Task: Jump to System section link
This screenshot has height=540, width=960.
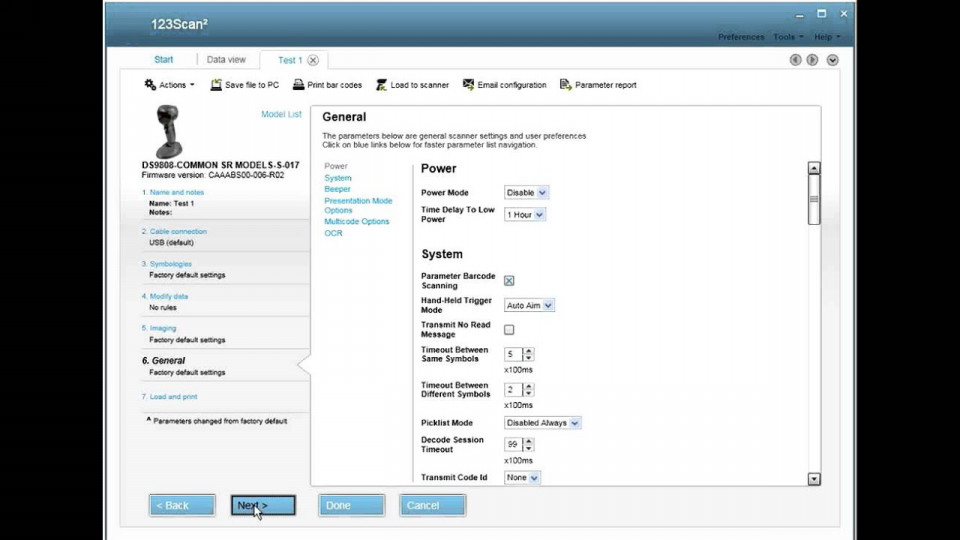Action: pyautogui.click(x=338, y=178)
